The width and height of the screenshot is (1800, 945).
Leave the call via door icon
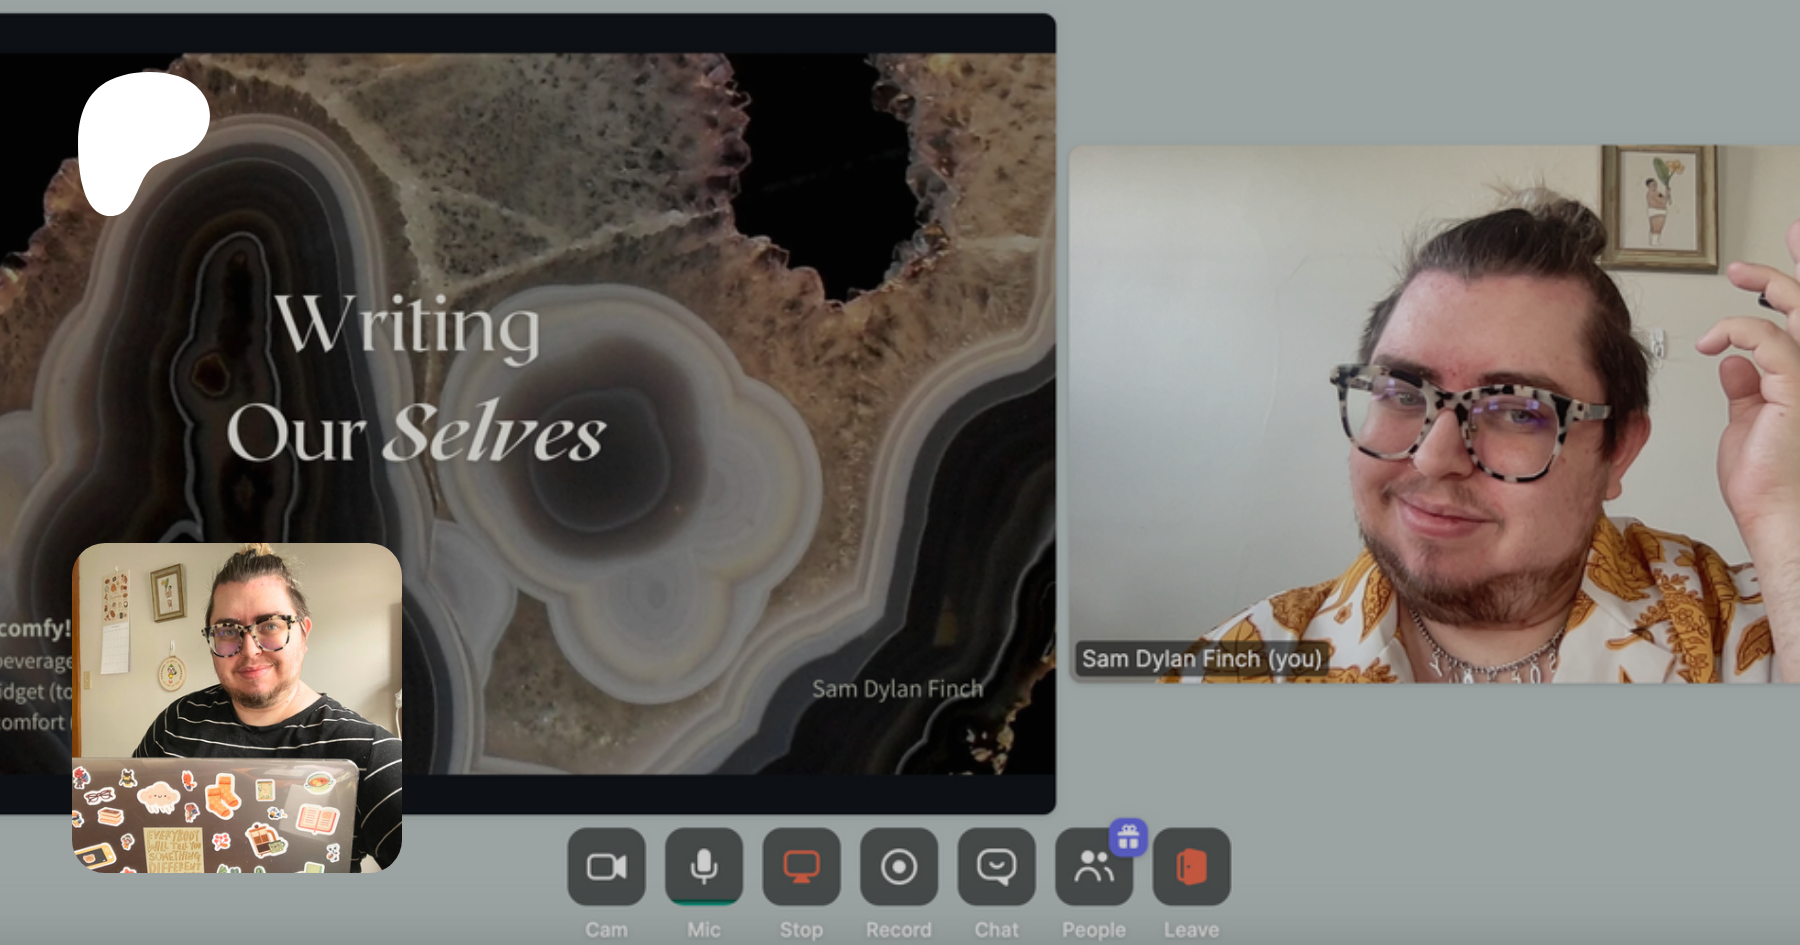point(1191,866)
